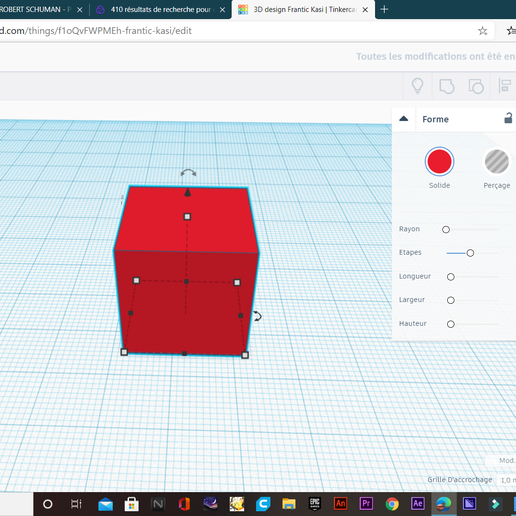Click the Microsoft Edge taskbar icon
The image size is (516, 516).
point(443,504)
